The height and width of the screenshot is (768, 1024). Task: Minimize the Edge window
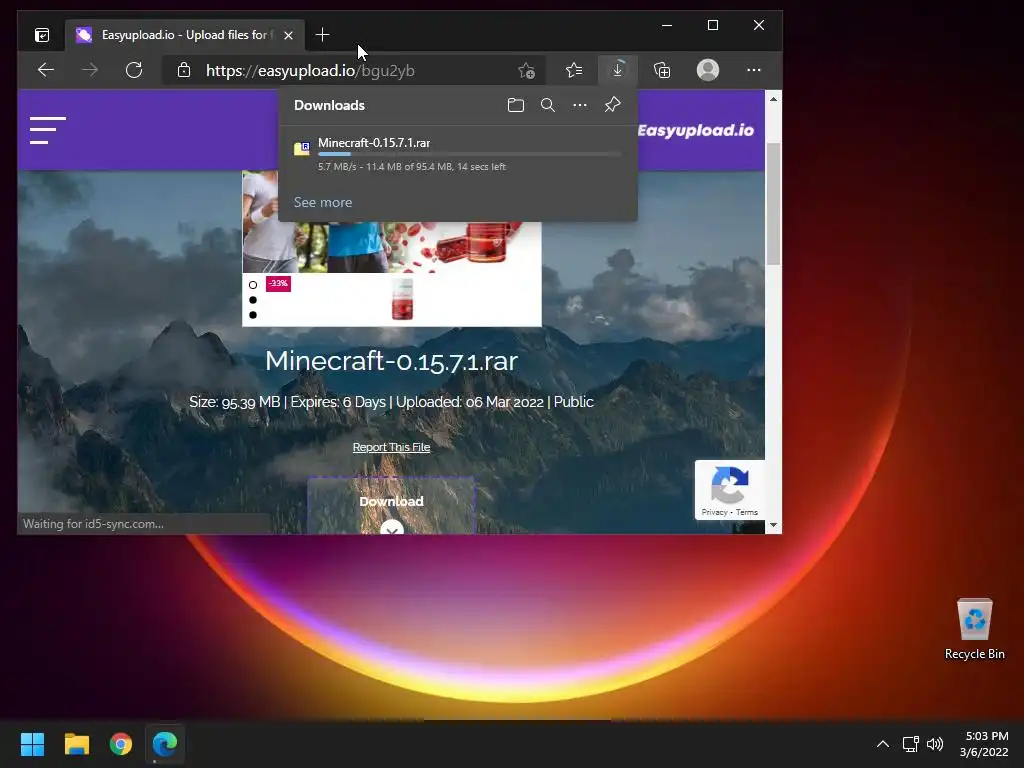coord(667,25)
